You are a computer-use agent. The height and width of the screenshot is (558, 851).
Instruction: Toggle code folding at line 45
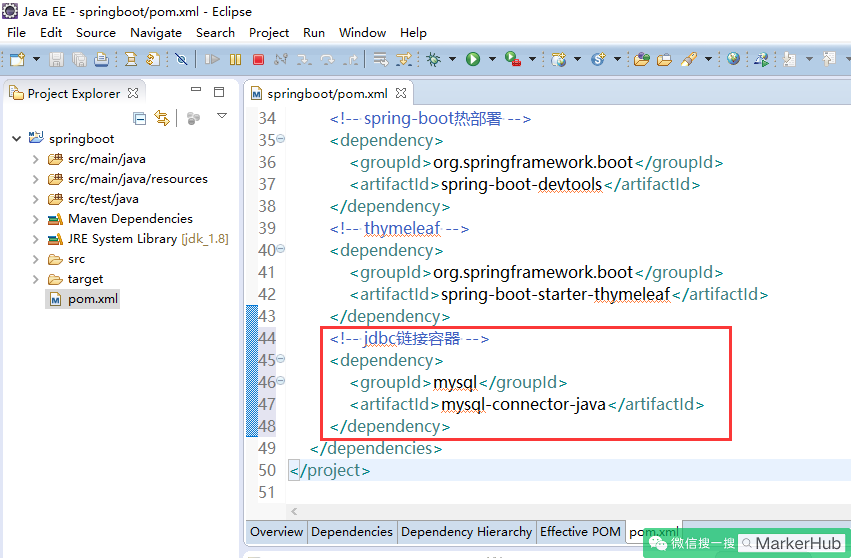pos(281,358)
